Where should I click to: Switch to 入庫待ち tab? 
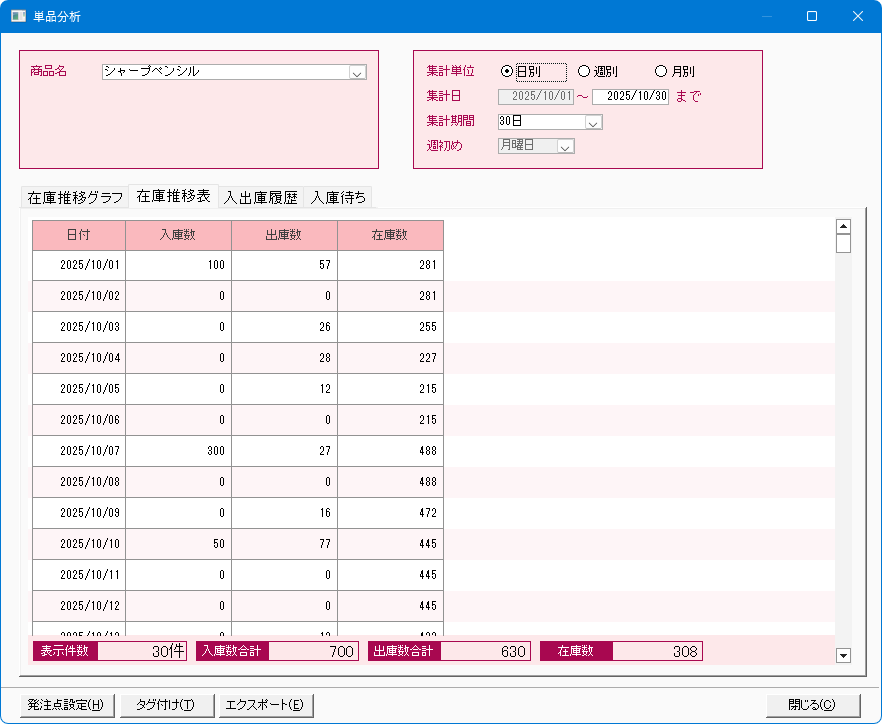[338, 198]
